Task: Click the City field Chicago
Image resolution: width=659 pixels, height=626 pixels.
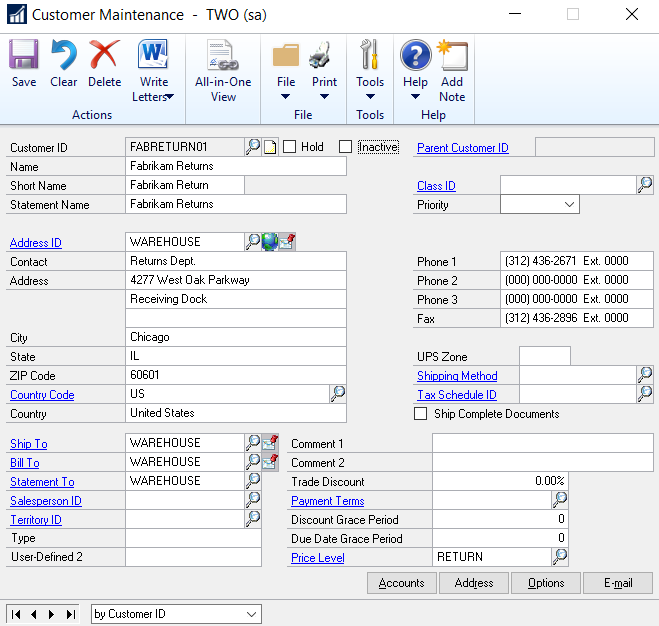Action: click(236, 337)
